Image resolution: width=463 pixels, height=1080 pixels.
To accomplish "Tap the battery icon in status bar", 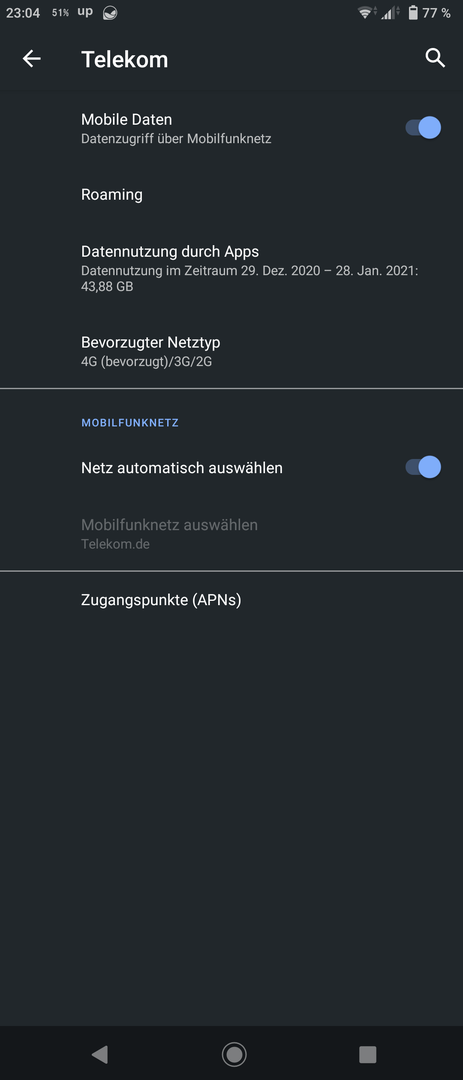I will [413, 12].
